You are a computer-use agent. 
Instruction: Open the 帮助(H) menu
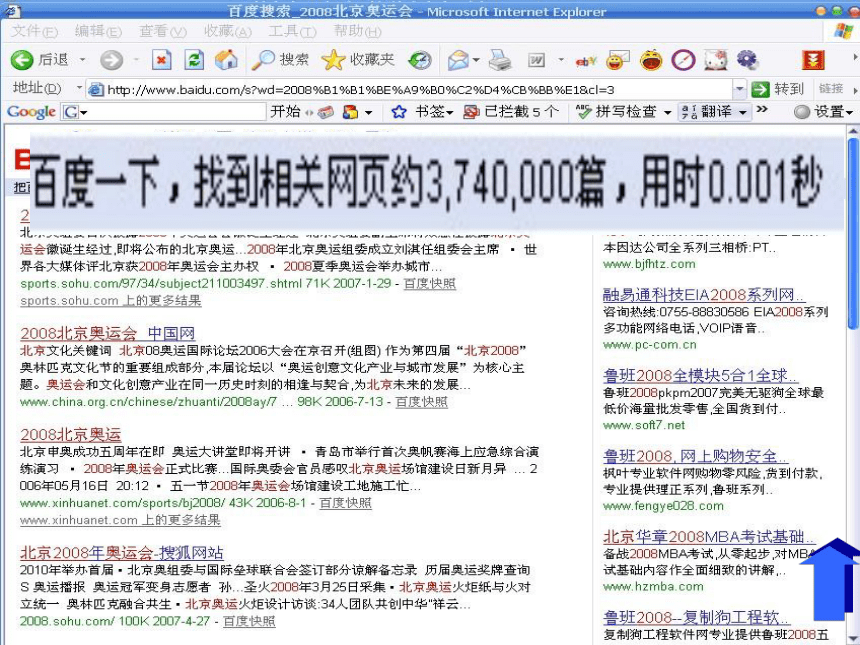(x=358, y=31)
